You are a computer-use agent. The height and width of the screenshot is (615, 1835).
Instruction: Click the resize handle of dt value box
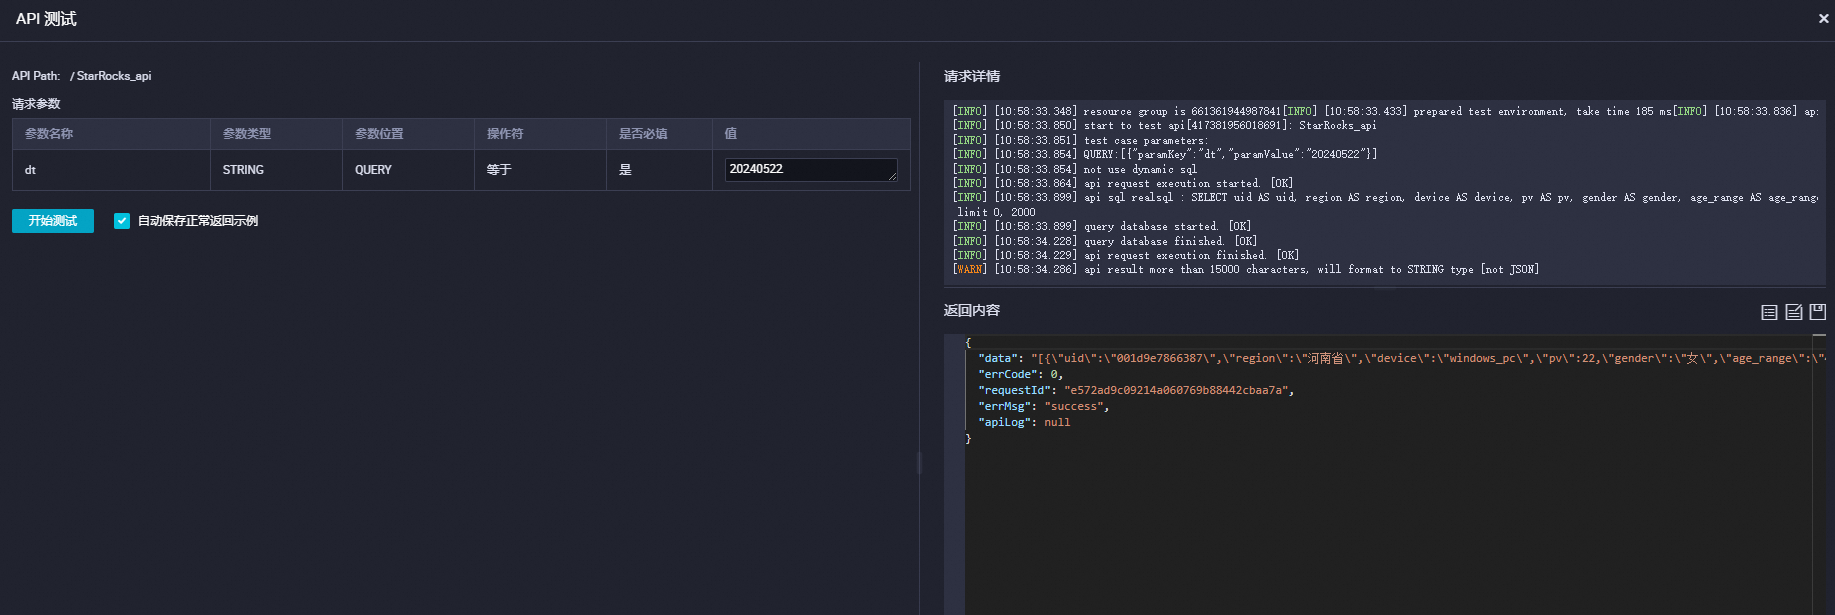click(x=892, y=177)
